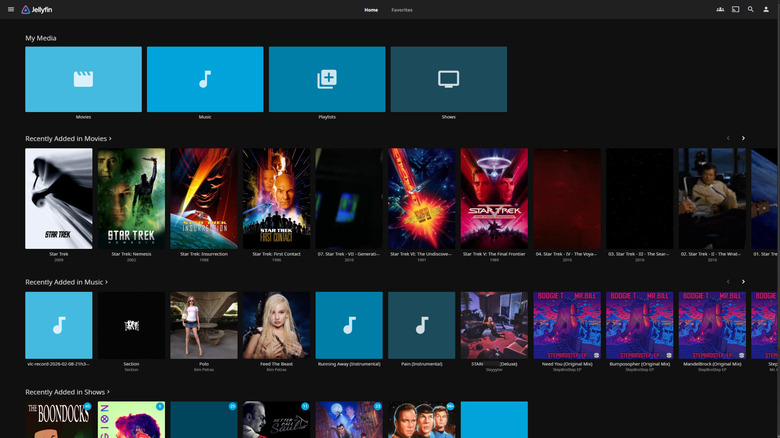Open the hamburger menu

point(11,9)
